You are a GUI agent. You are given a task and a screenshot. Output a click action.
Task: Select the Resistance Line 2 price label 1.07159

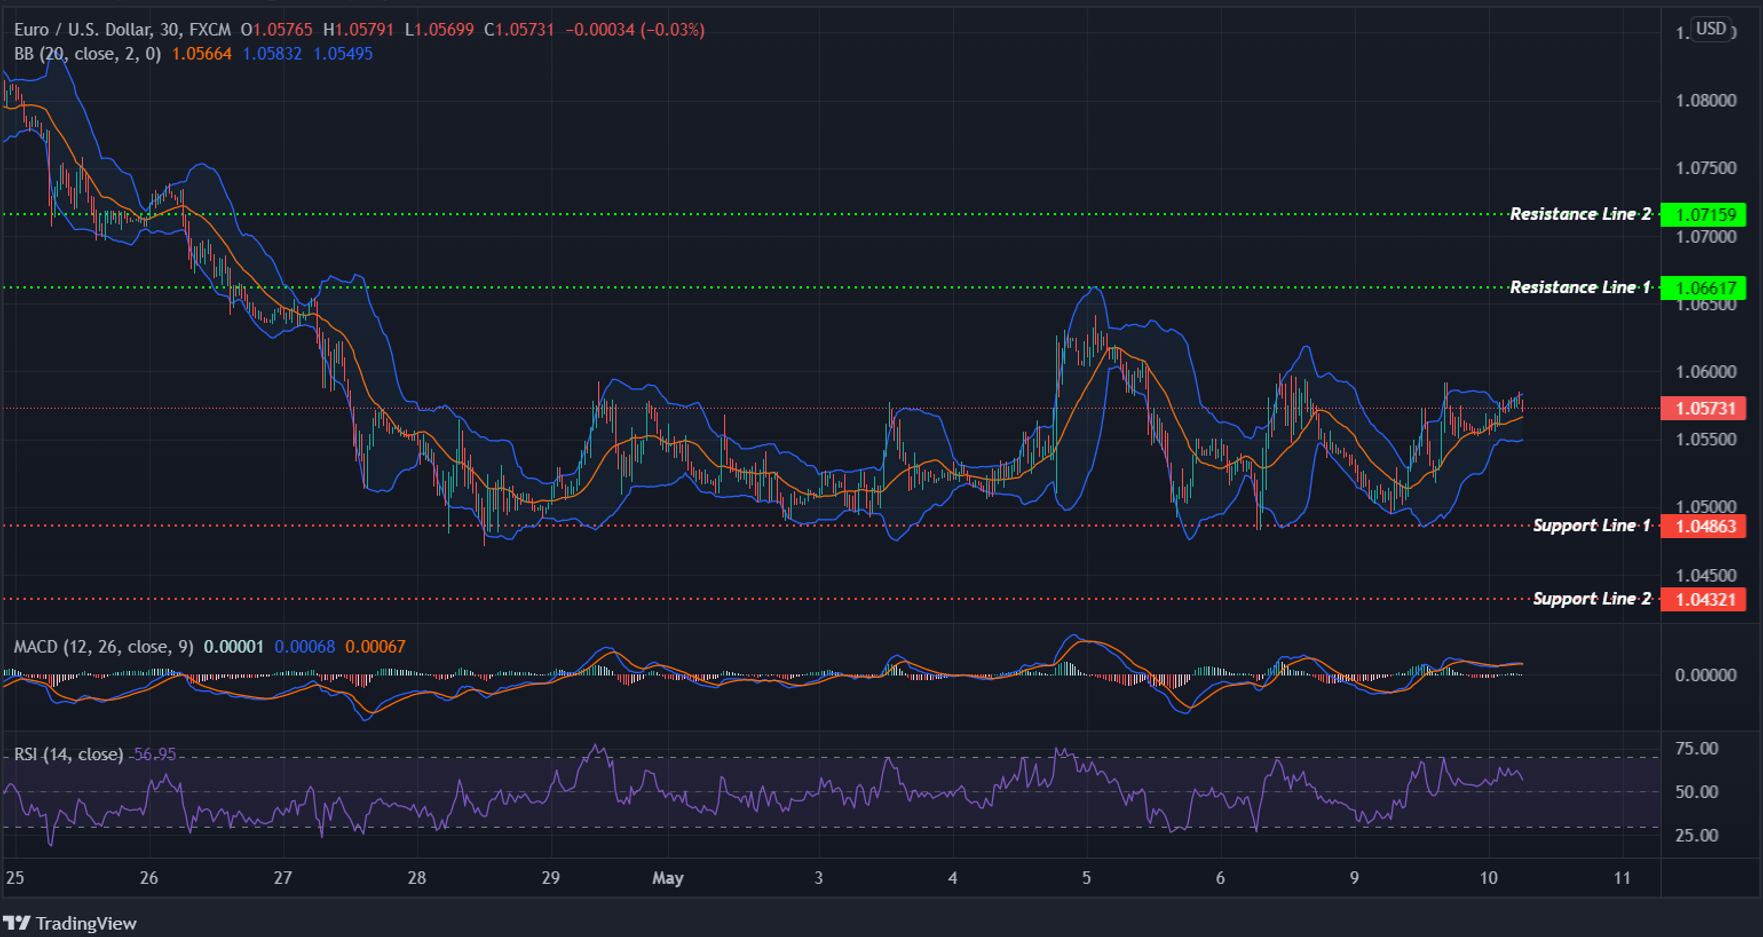pyautogui.click(x=1702, y=214)
